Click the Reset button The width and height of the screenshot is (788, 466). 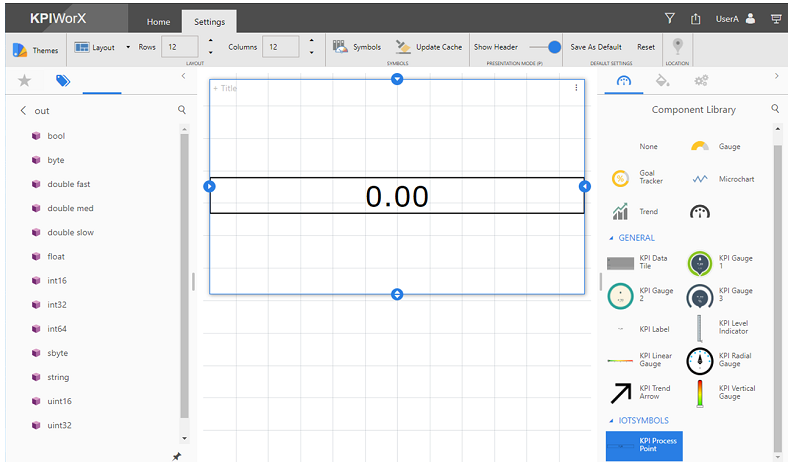[646, 47]
